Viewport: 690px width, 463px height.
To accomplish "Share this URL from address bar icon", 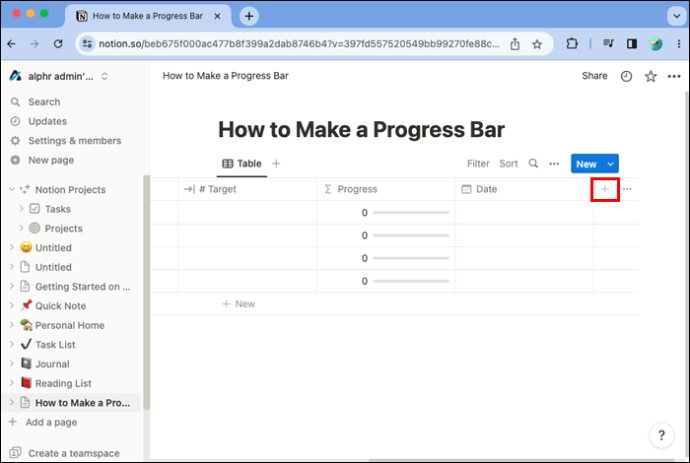I will point(515,44).
